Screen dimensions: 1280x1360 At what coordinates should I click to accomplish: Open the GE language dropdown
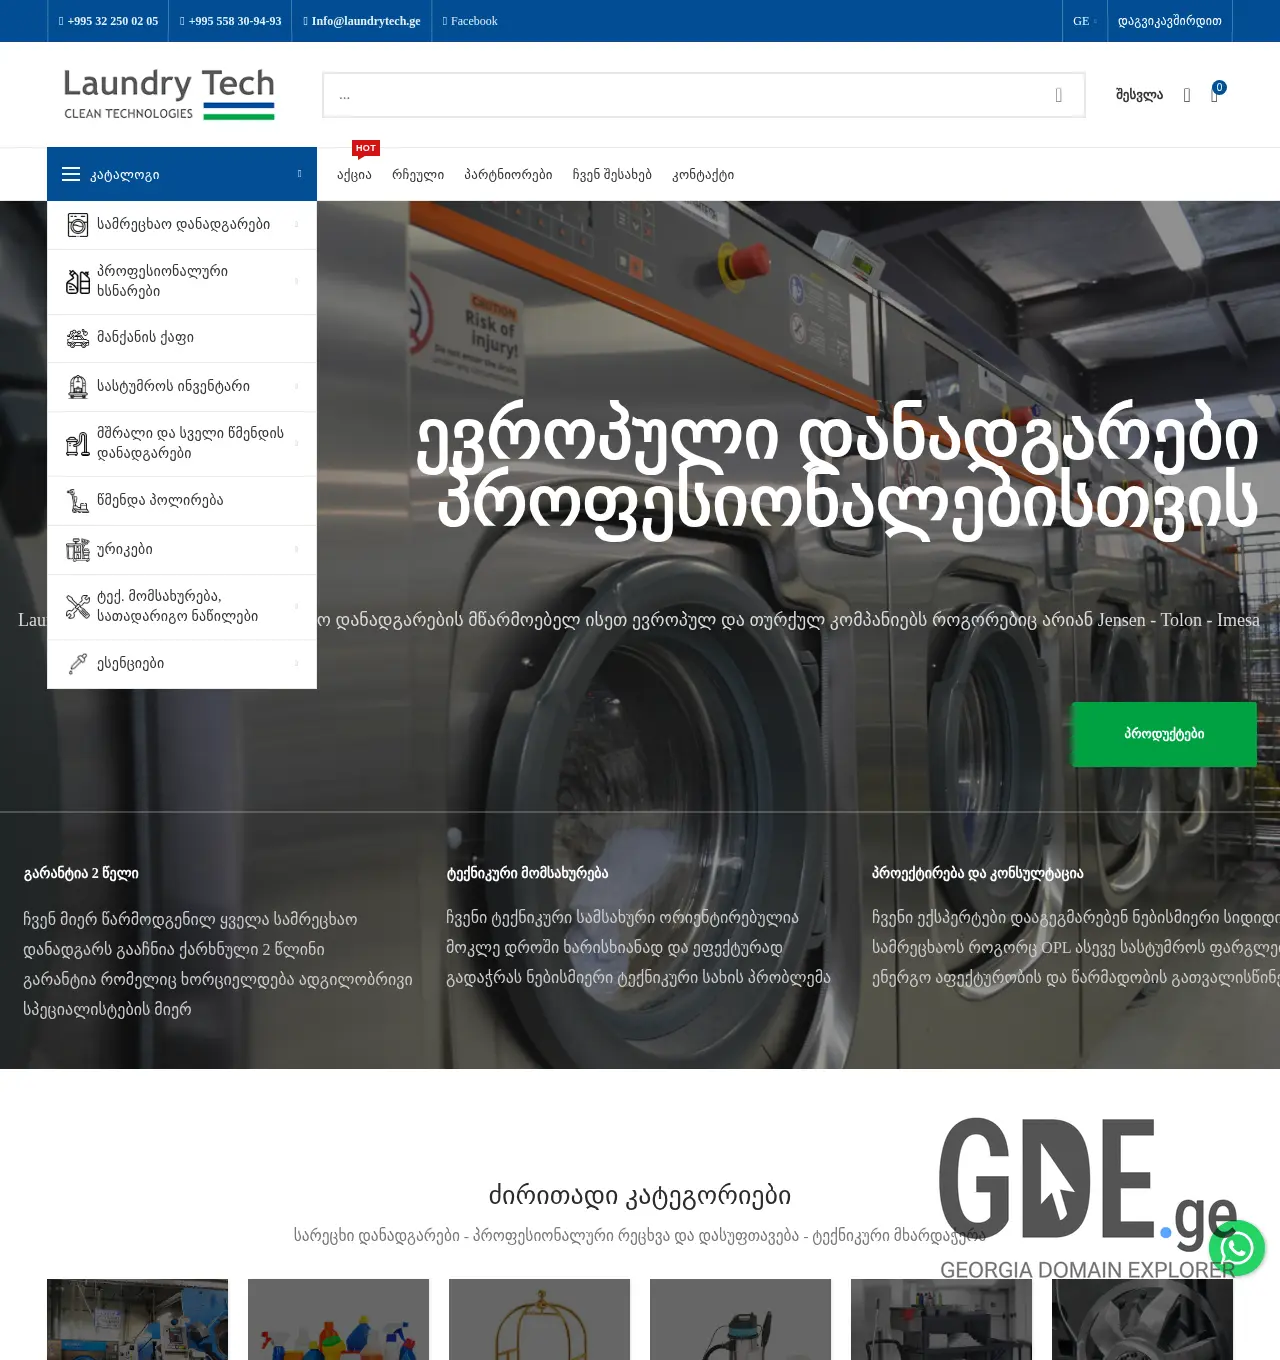[1083, 21]
